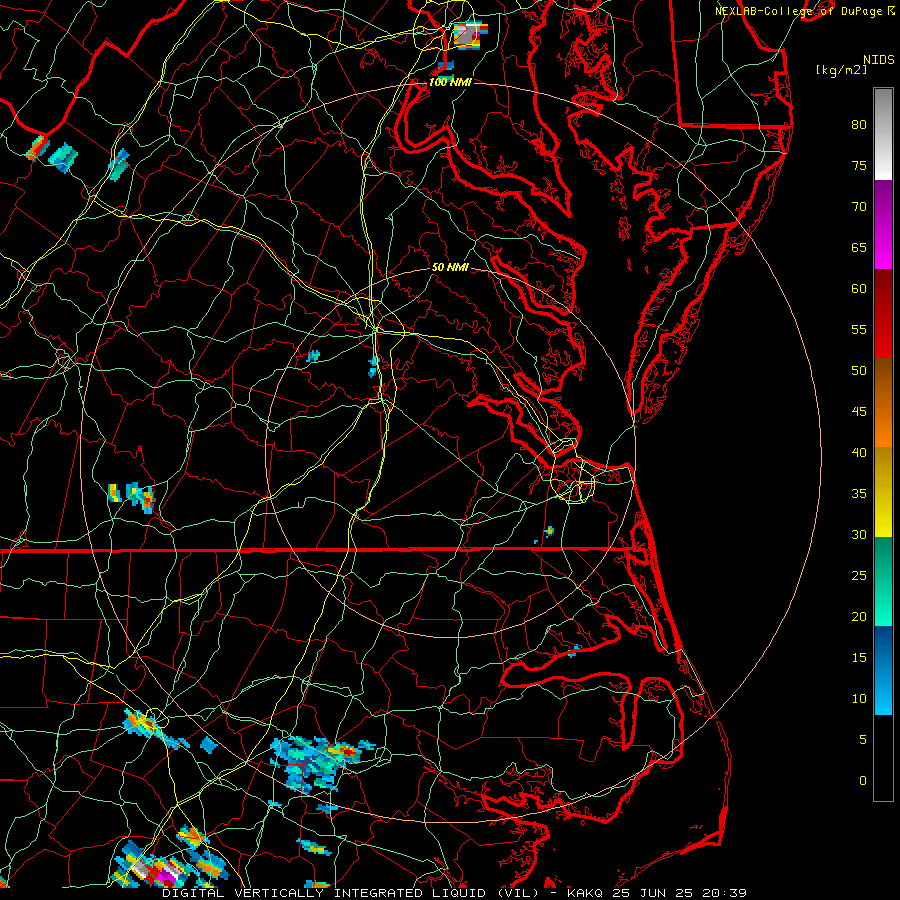Click the white-core storm echo above the 100 NMI label

(x=470, y=34)
